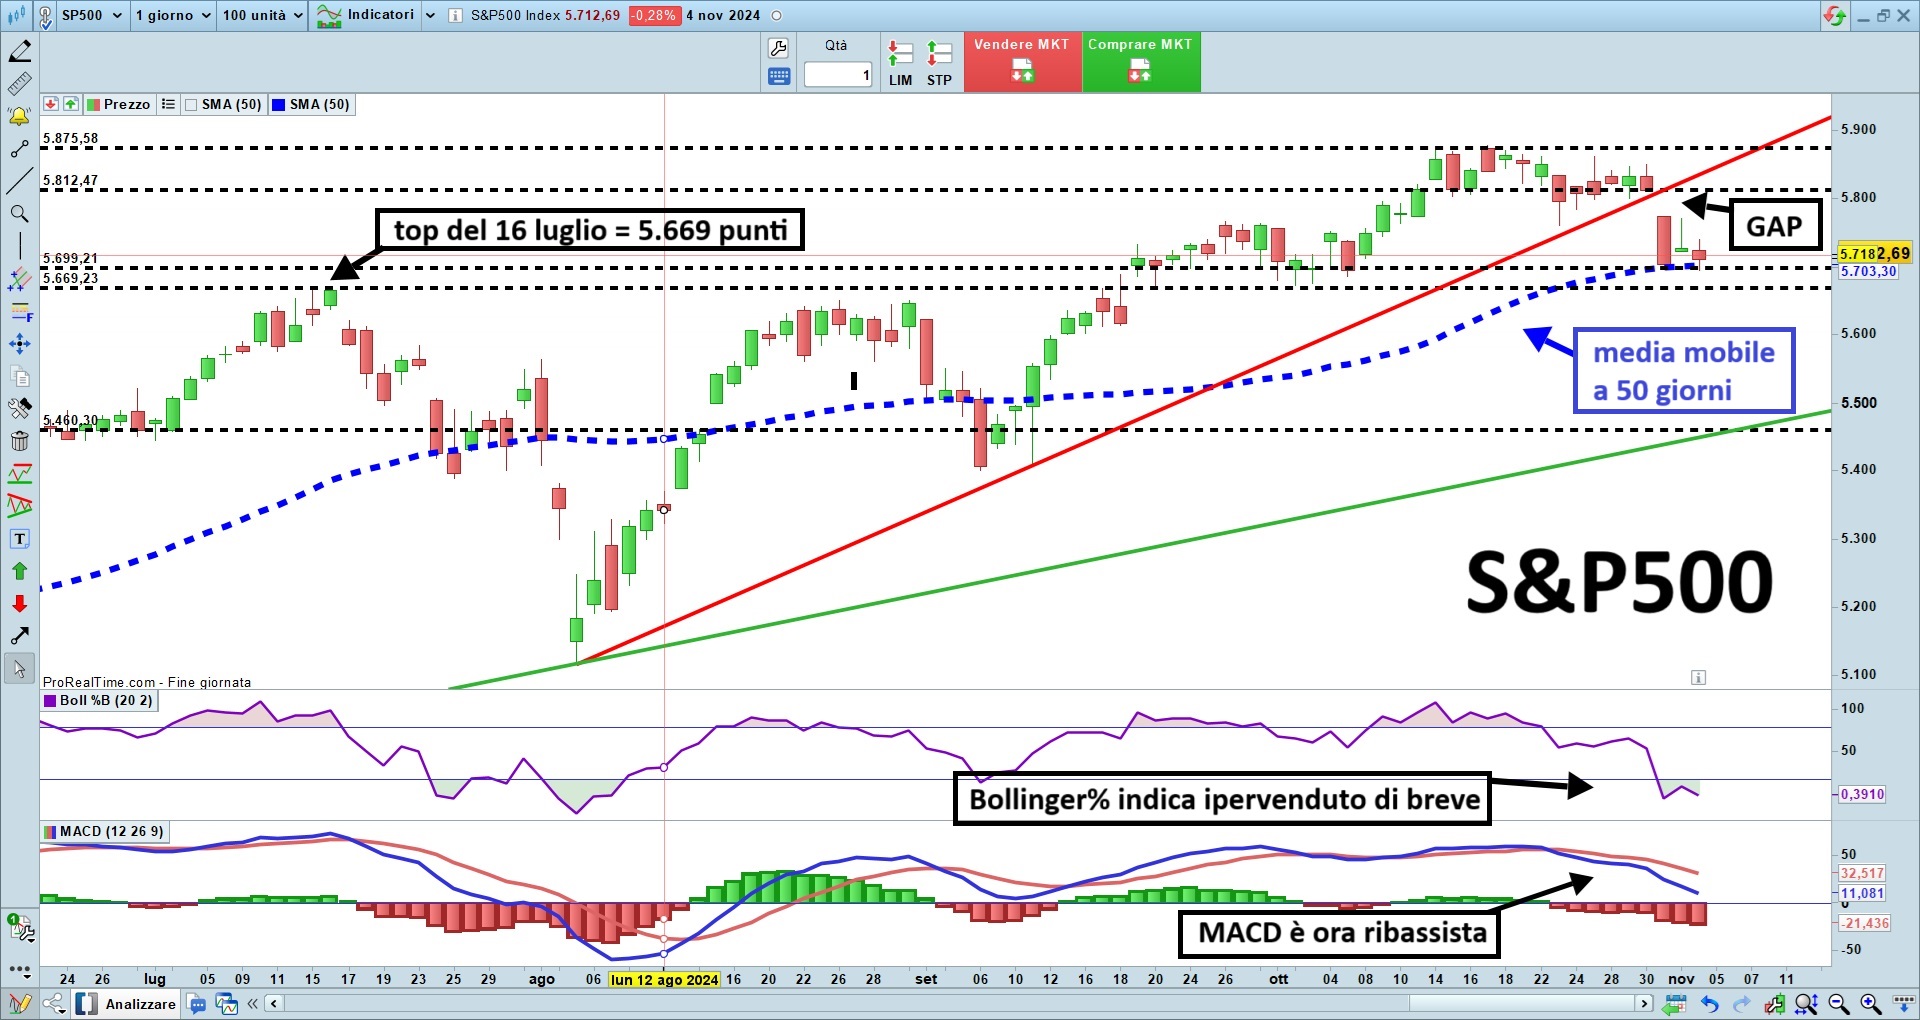This screenshot has height=1020, width=1920.
Task: Click the scrollbar right arrow
Action: tap(1645, 1003)
